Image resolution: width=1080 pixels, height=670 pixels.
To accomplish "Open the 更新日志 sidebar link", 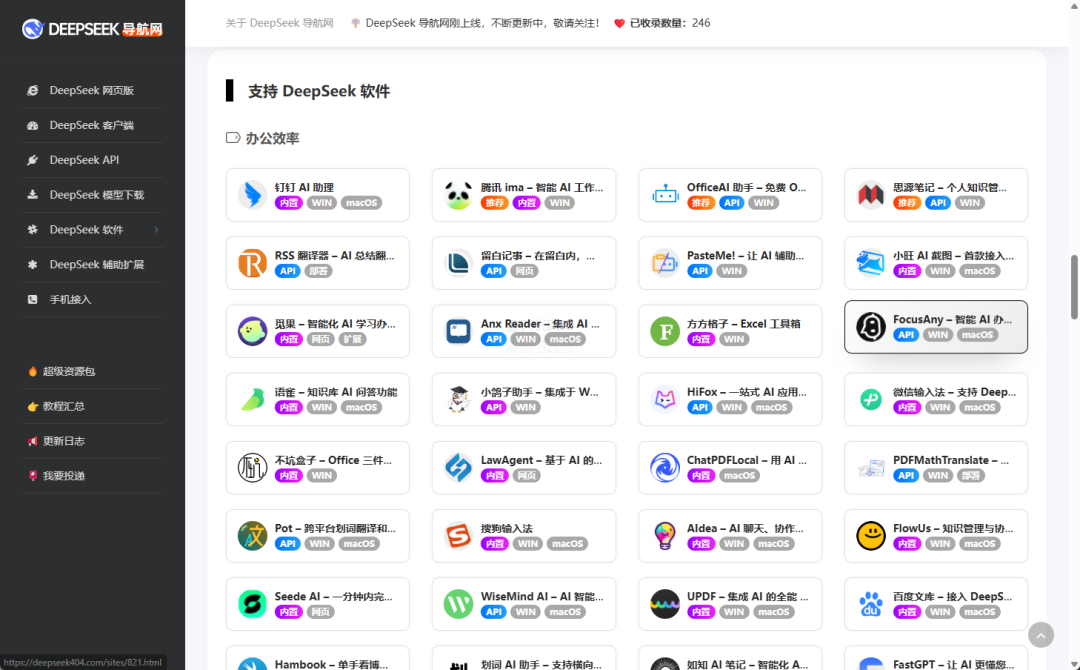I will pyautogui.click(x=63, y=441).
